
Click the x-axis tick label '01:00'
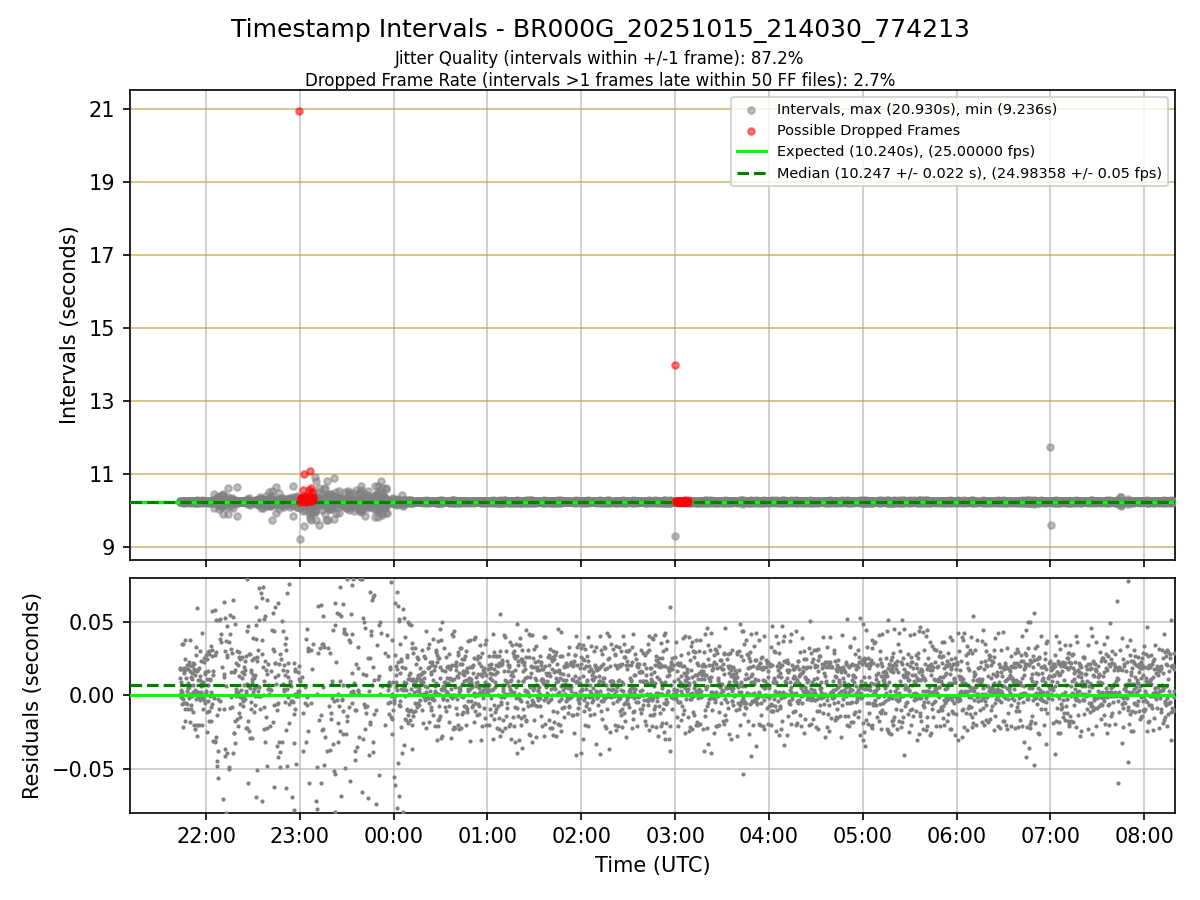coord(487,836)
